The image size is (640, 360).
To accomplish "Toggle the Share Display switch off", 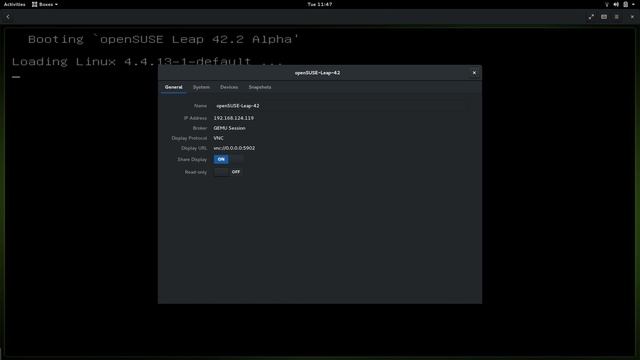I will [x=229, y=159].
